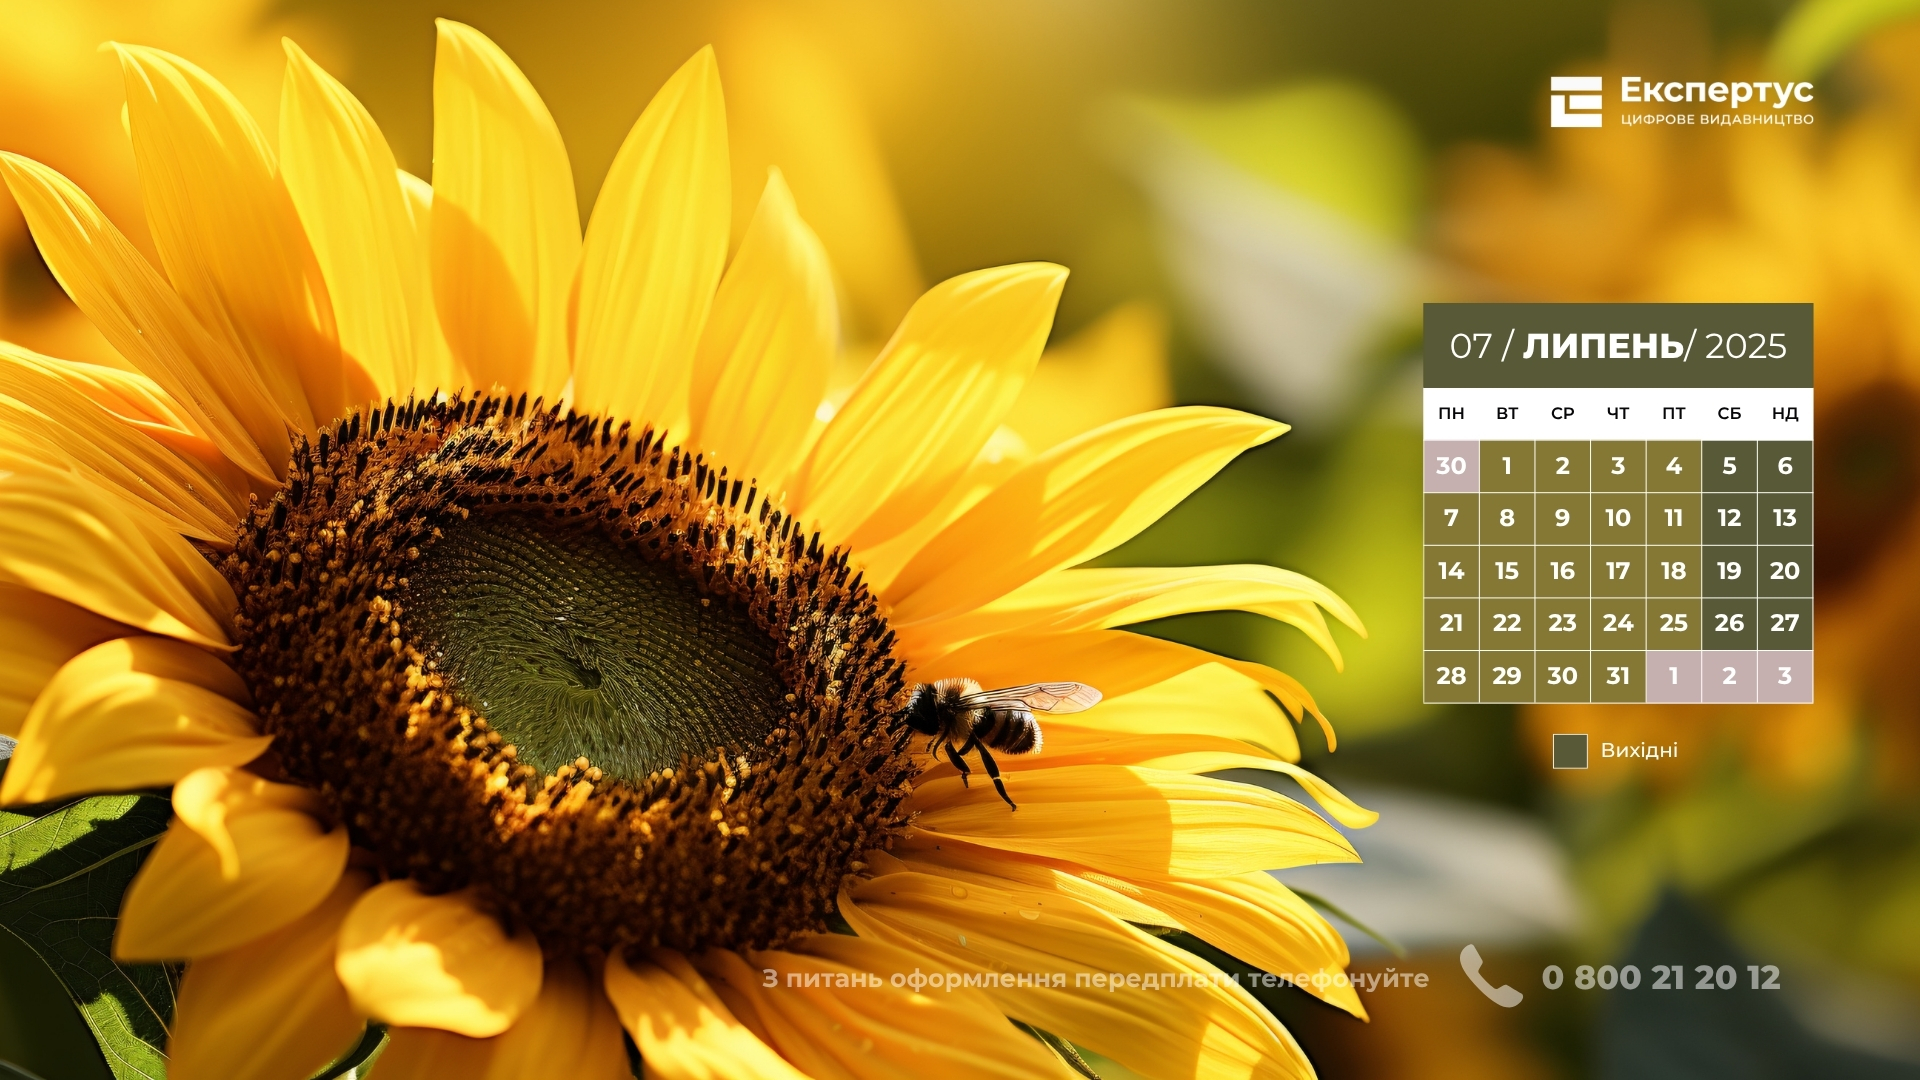The image size is (1920, 1080).
Task: Select date 22 in the calendar
Action: coord(1507,623)
